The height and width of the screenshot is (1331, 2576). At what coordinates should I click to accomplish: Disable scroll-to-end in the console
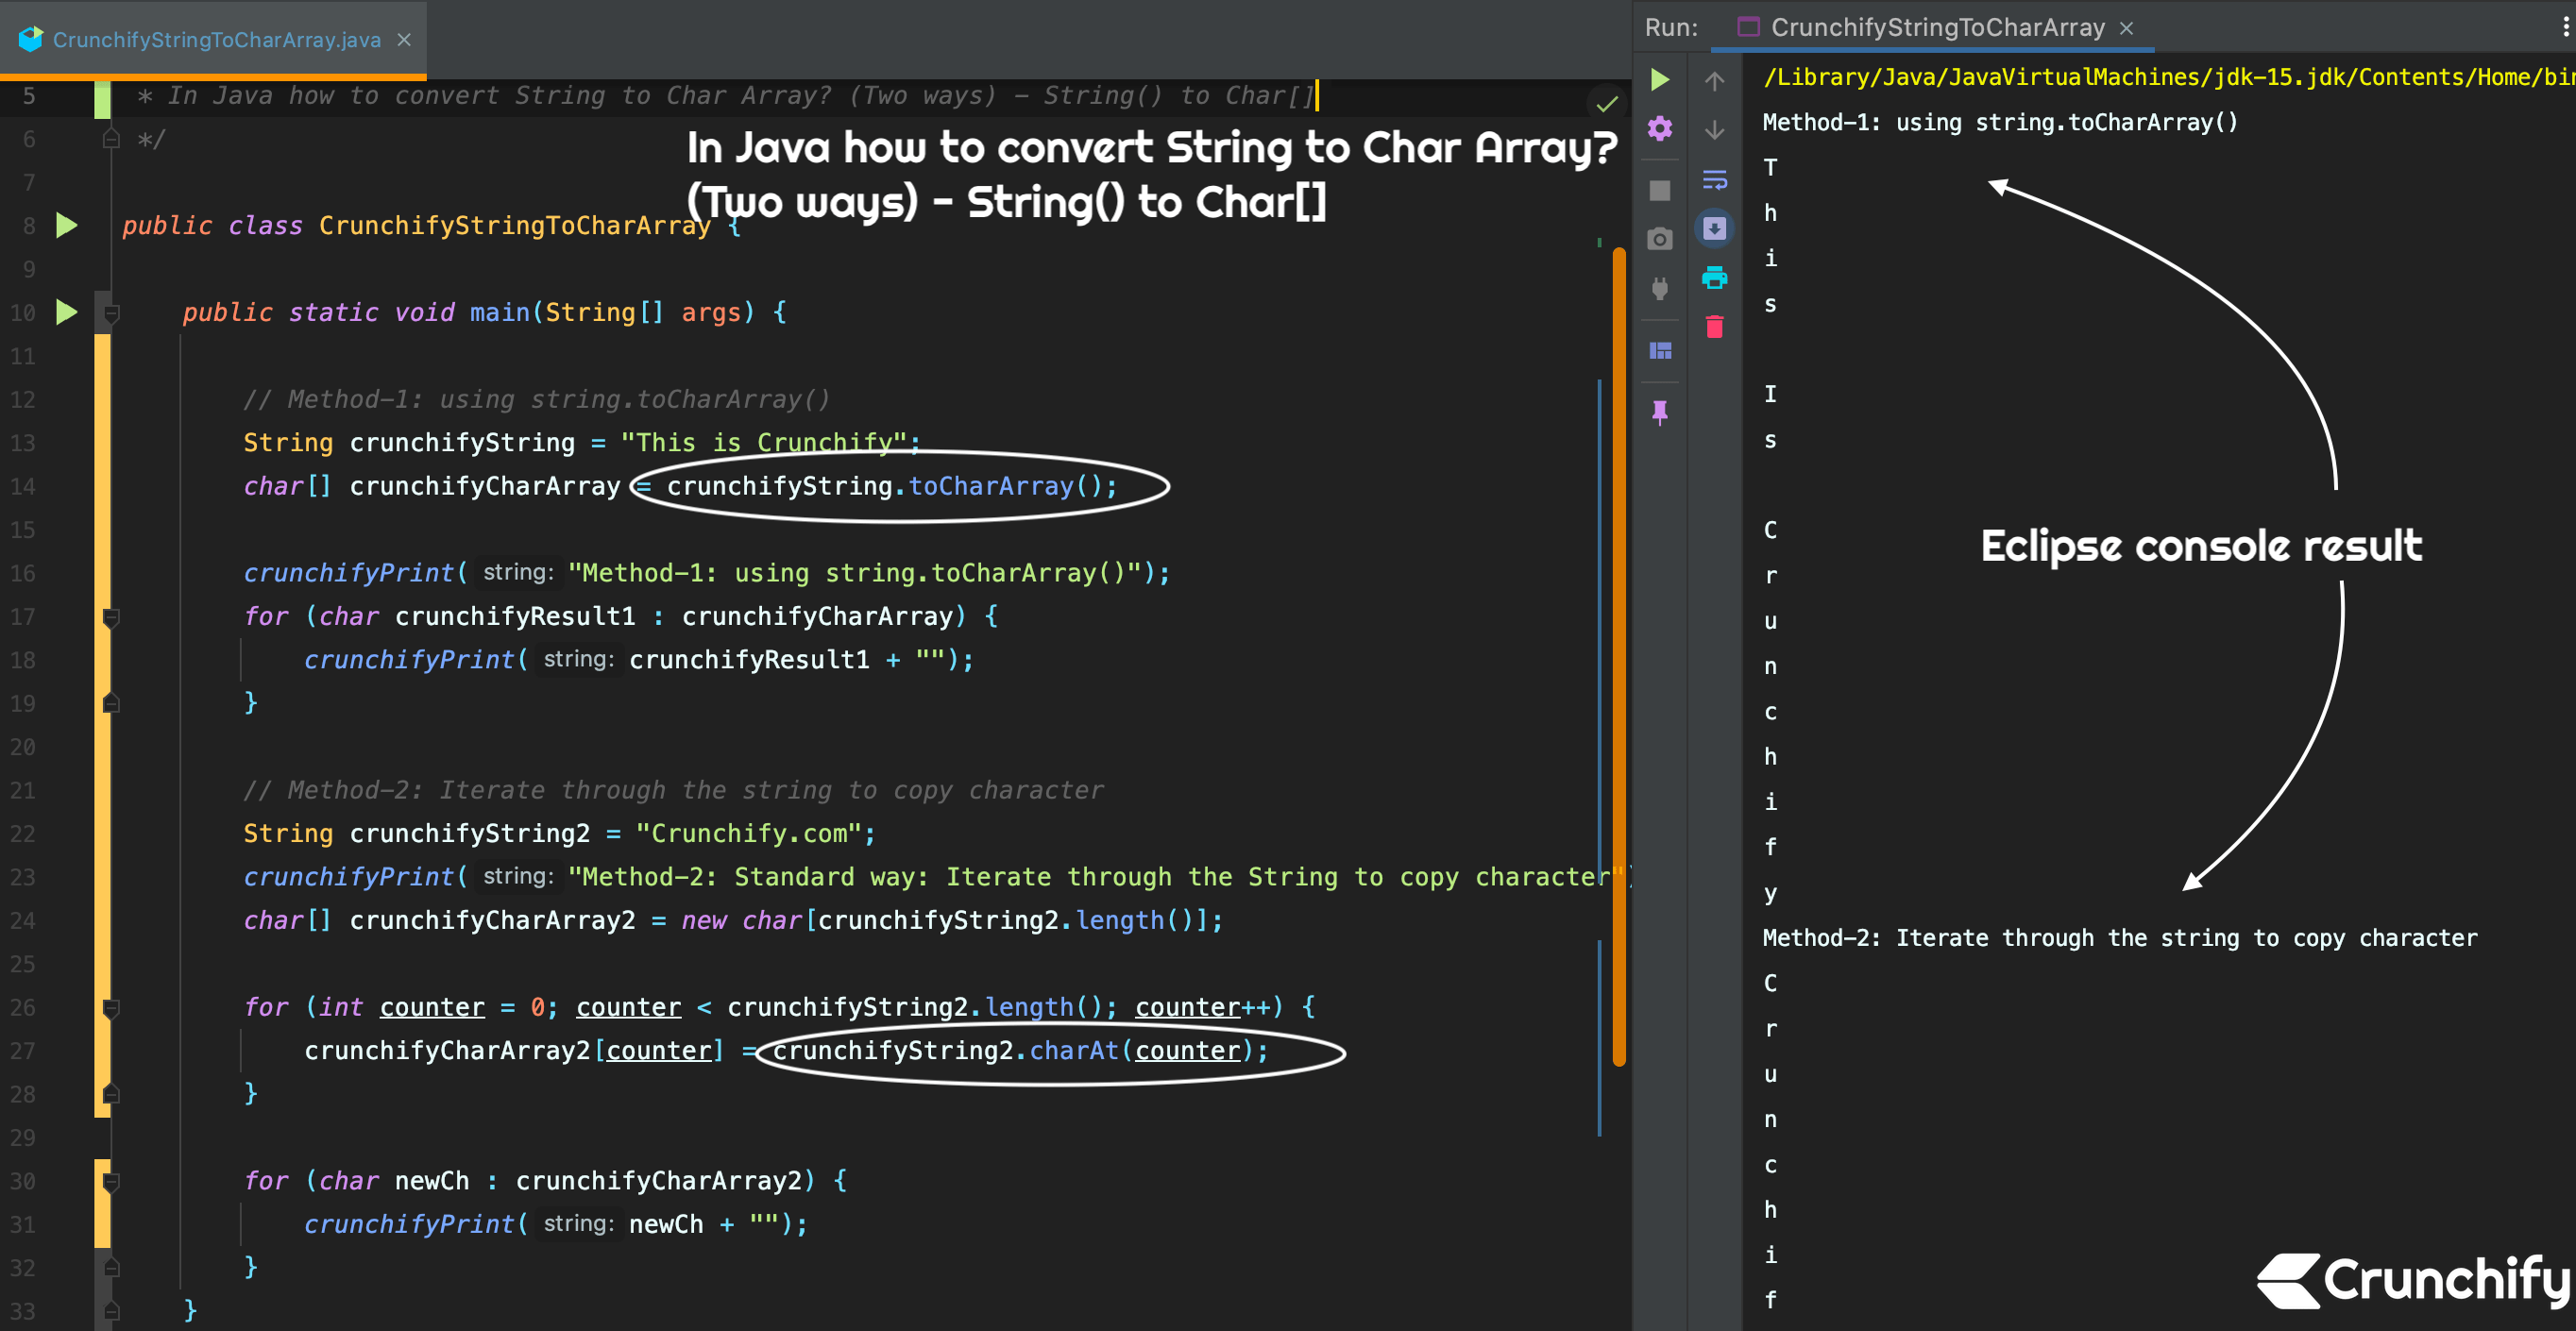[1716, 229]
